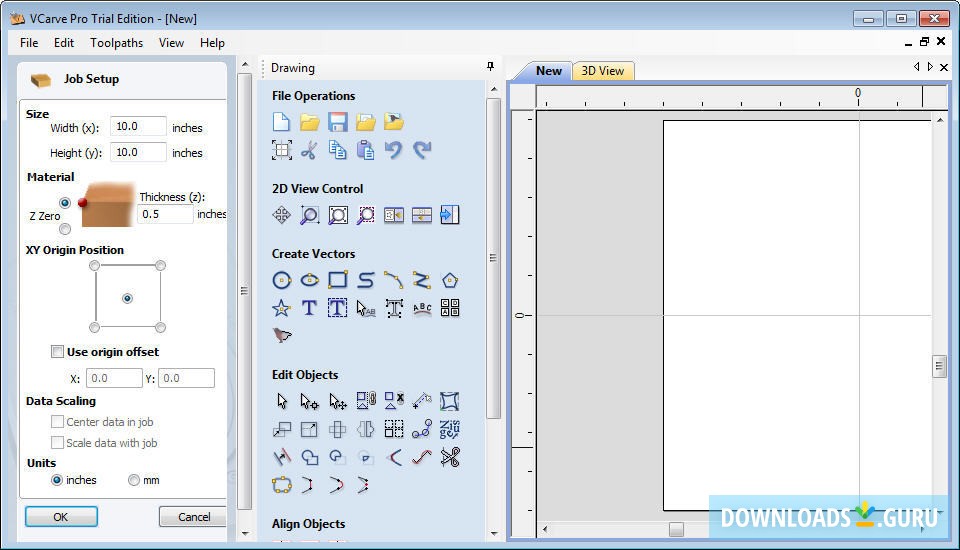Screen dimensions: 960x550
Task: Click the Height (y) input field
Action: (138, 152)
